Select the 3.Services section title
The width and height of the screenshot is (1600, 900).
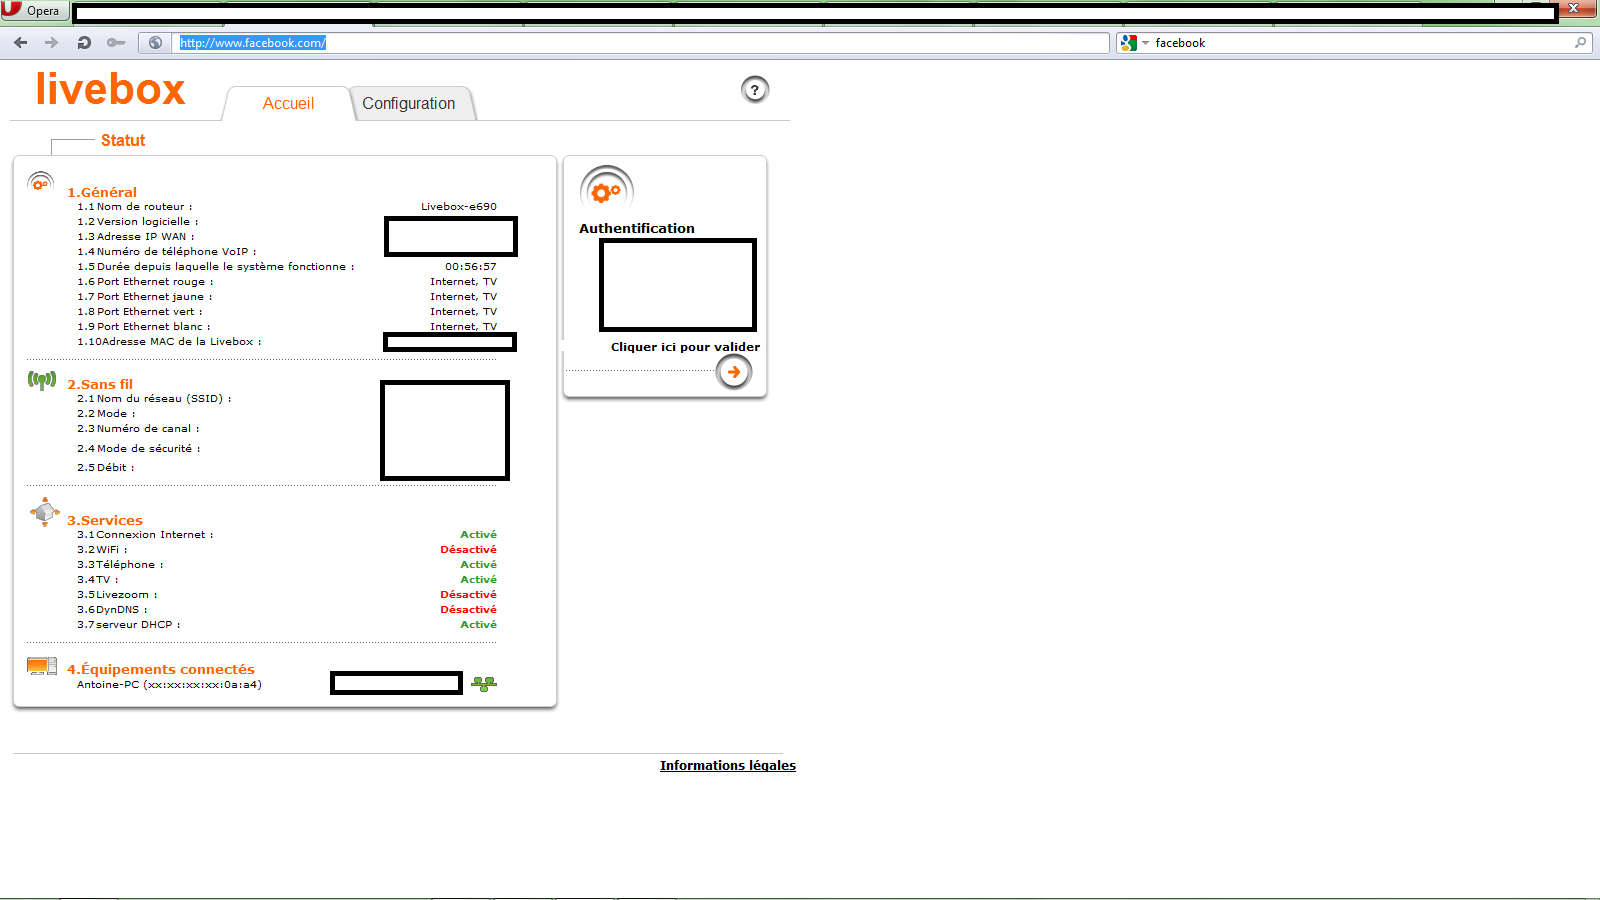105,521
